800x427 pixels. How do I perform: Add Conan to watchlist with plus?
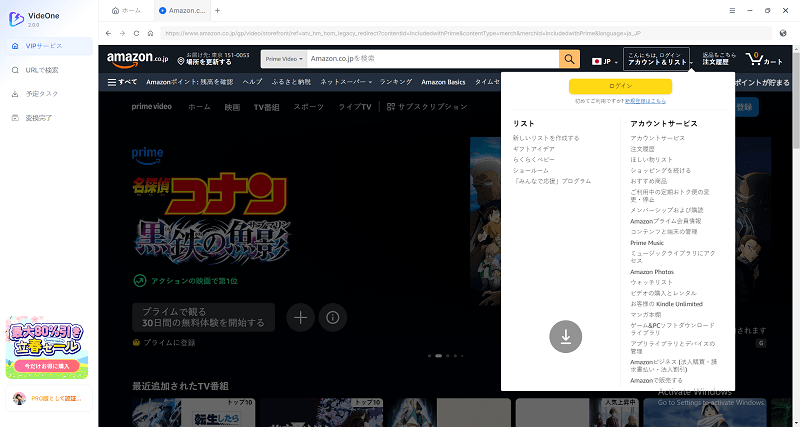301,318
